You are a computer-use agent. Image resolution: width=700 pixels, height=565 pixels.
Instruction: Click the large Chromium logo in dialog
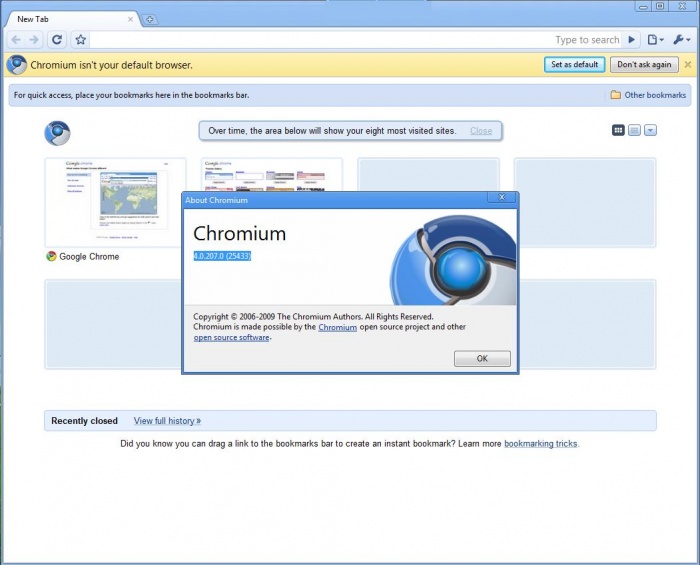(x=453, y=260)
